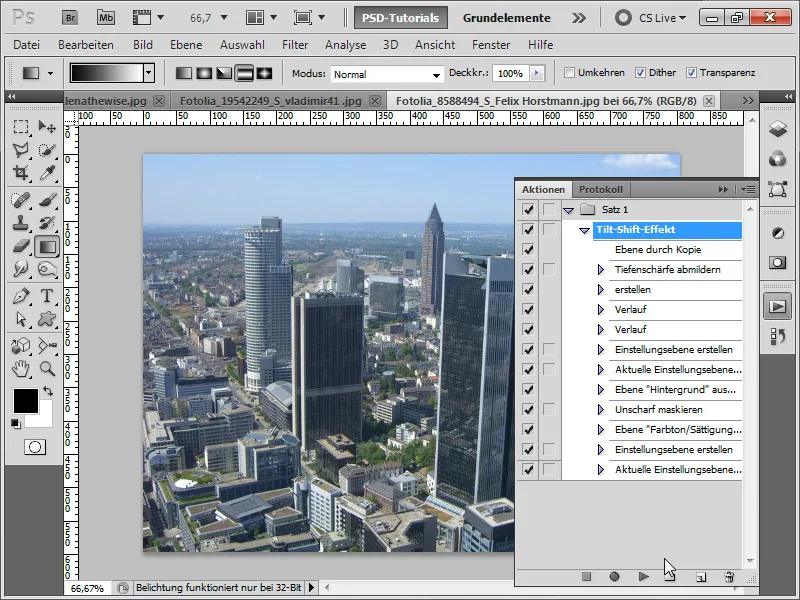Select the Eraser tool
The height and width of the screenshot is (600, 800).
[21, 246]
